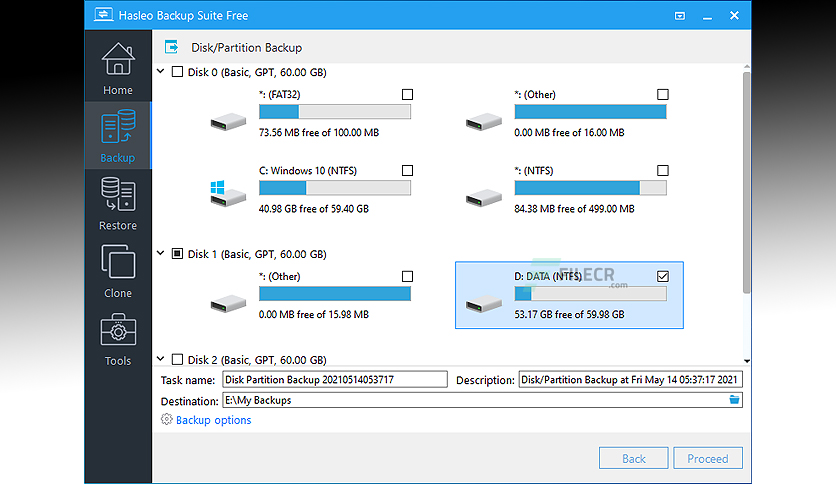836x484 pixels.
Task: Click the D: DATA usage bar
Action: coord(590,294)
